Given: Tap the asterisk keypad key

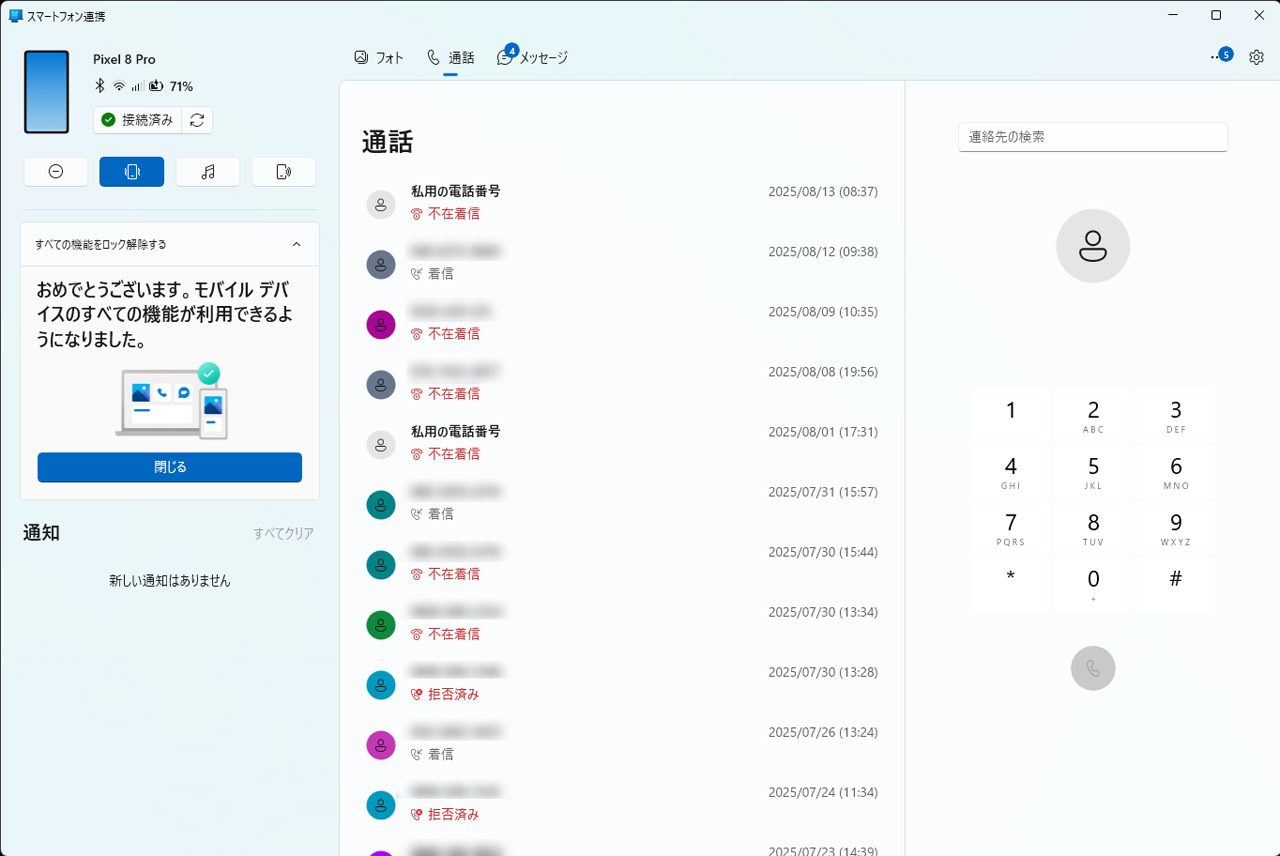Looking at the screenshot, I should [1011, 584].
